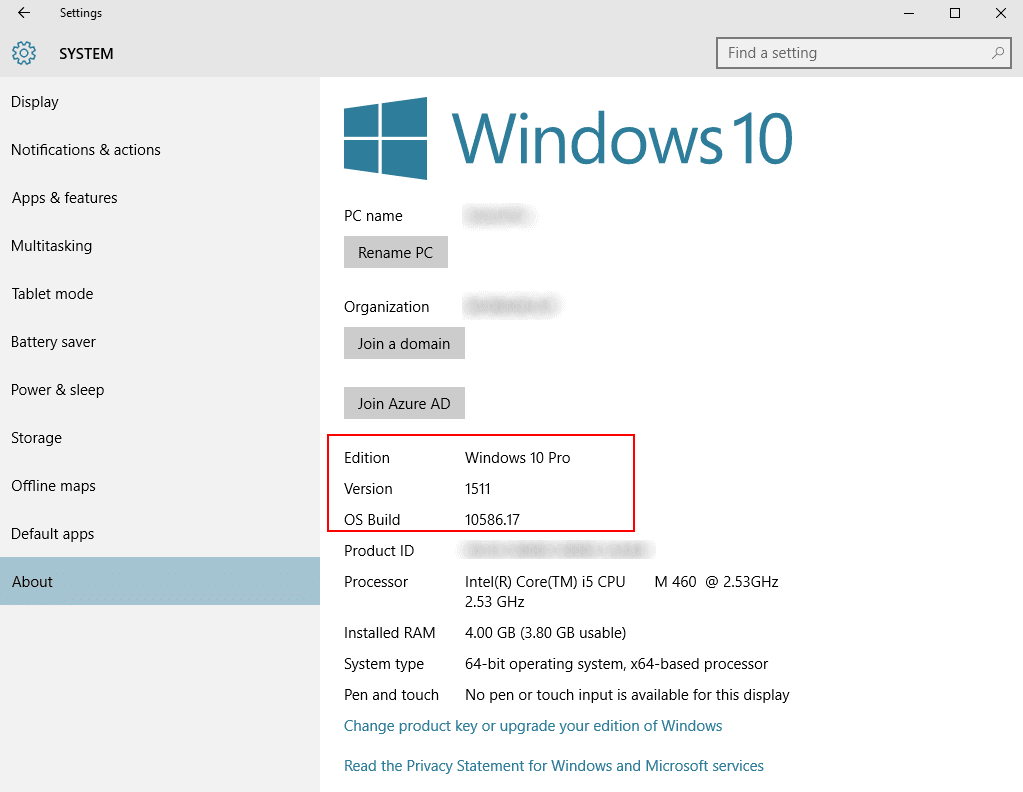Select Default apps in sidebar
The image size is (1023, 792).
click(x=160, y=534)
